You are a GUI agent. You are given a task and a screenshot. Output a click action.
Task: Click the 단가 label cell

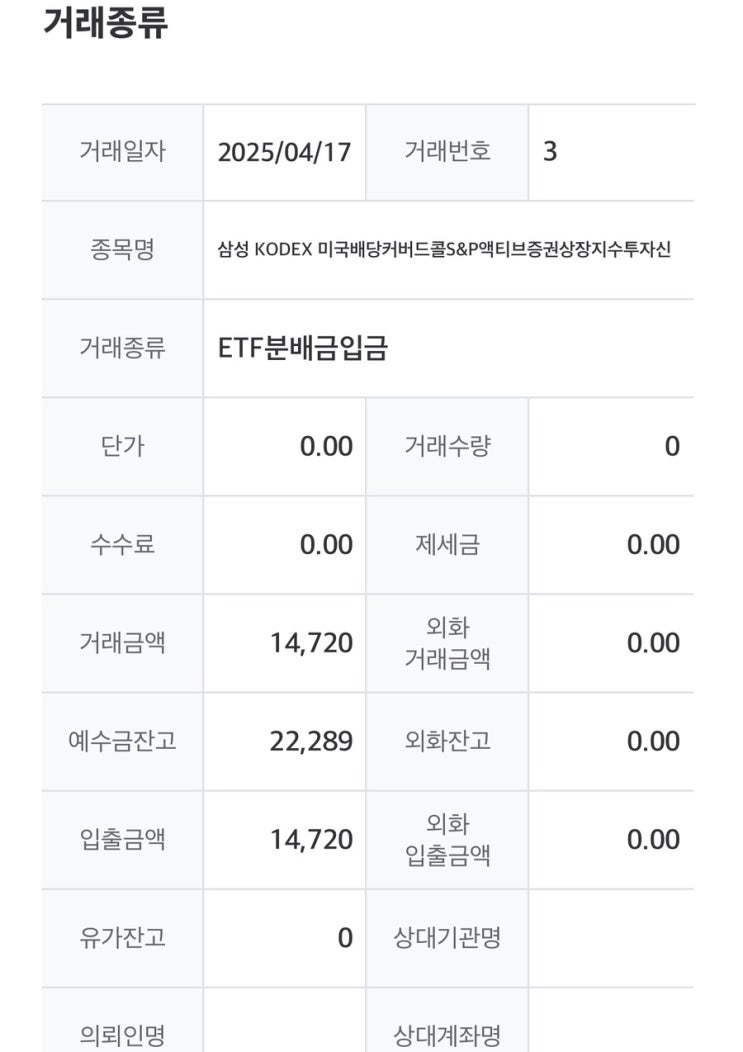tap(122, 446)
